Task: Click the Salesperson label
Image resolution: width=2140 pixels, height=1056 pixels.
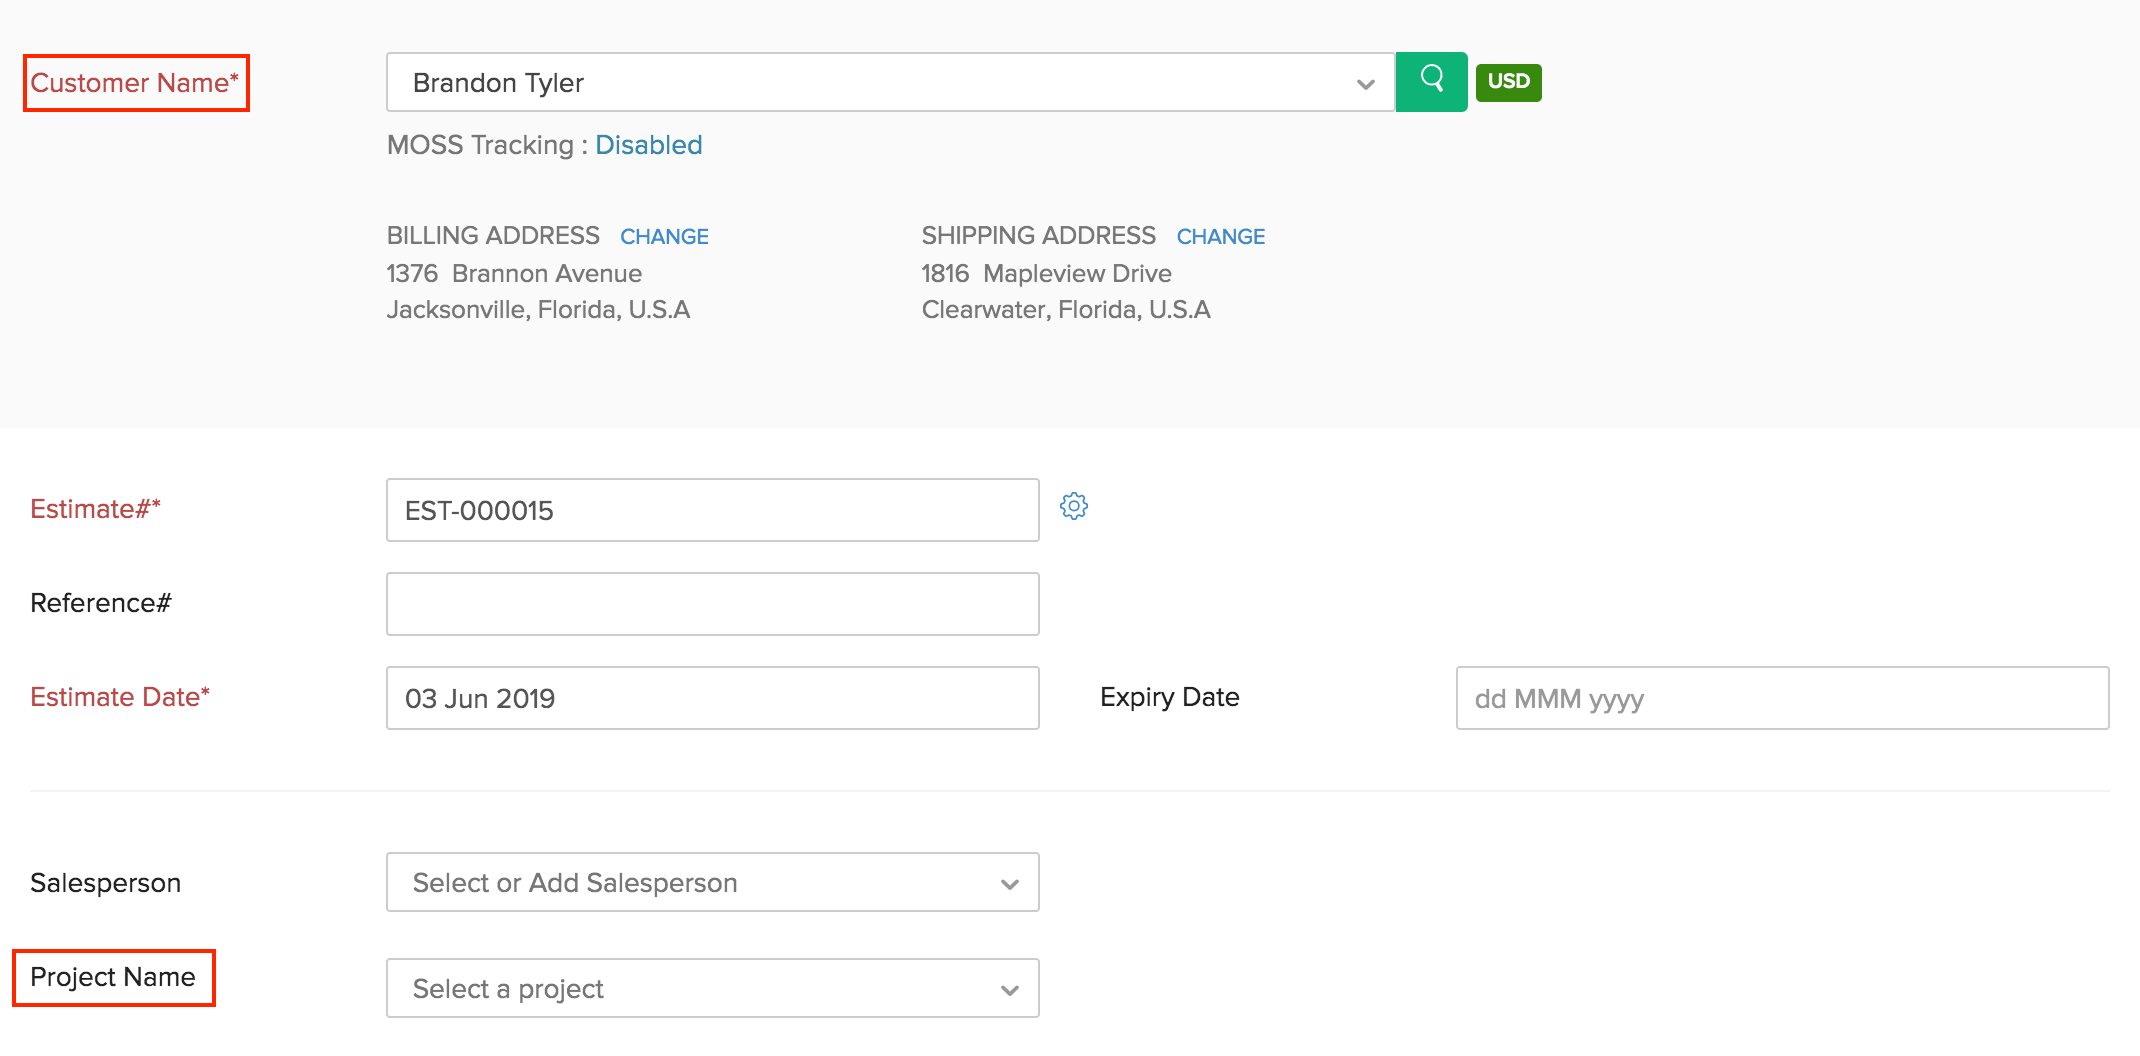Action: (105, 883)
